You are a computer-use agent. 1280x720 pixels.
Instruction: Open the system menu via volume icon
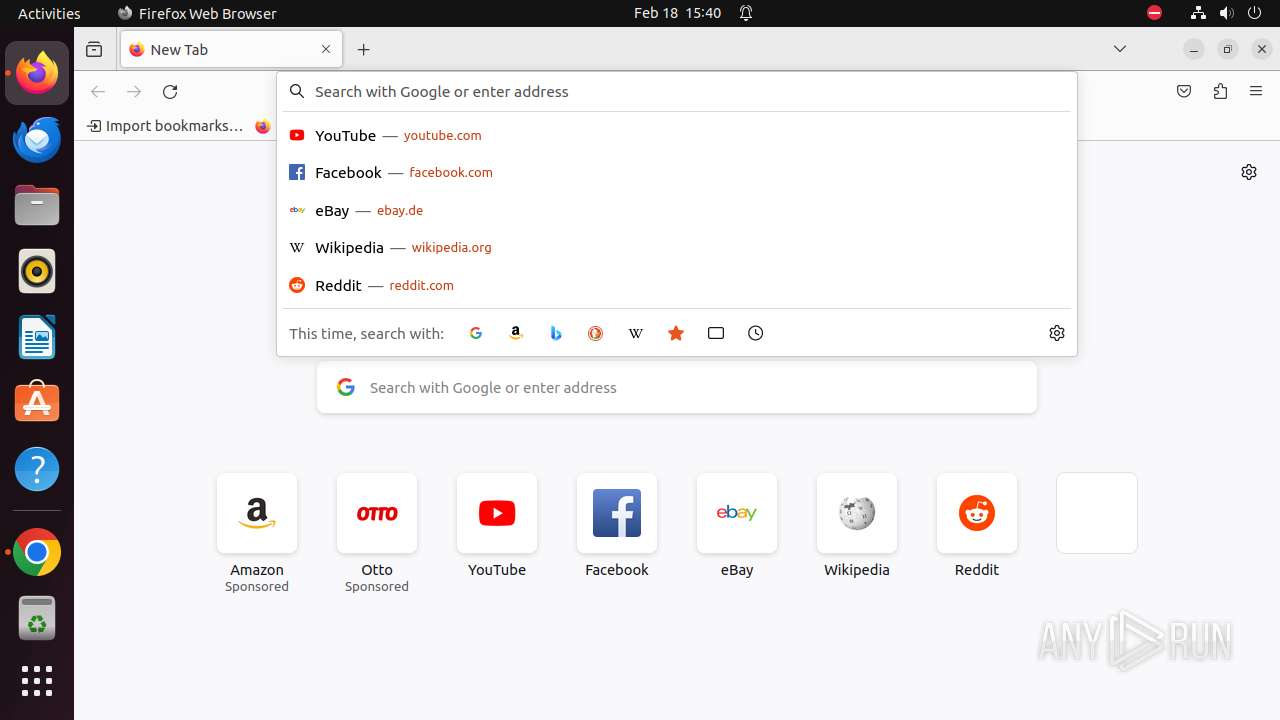click(x=1226, y=13)
